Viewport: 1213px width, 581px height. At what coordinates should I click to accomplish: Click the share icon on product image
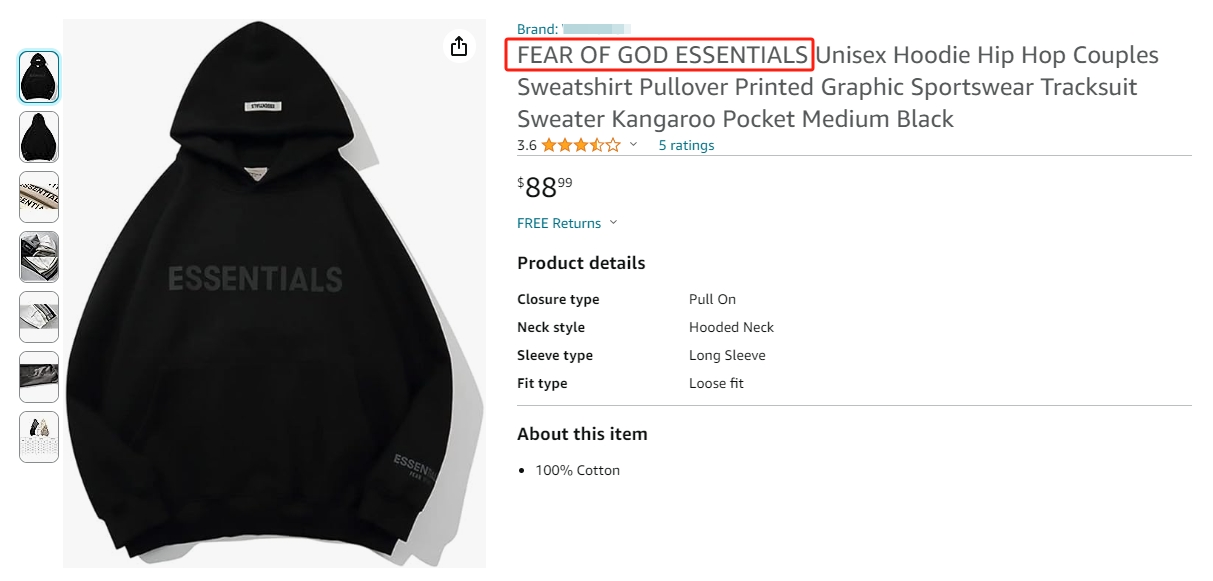pos(459,47)
